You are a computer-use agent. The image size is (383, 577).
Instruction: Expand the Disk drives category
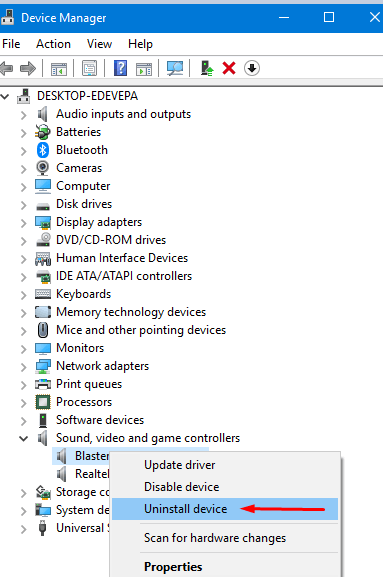(24, 205)
